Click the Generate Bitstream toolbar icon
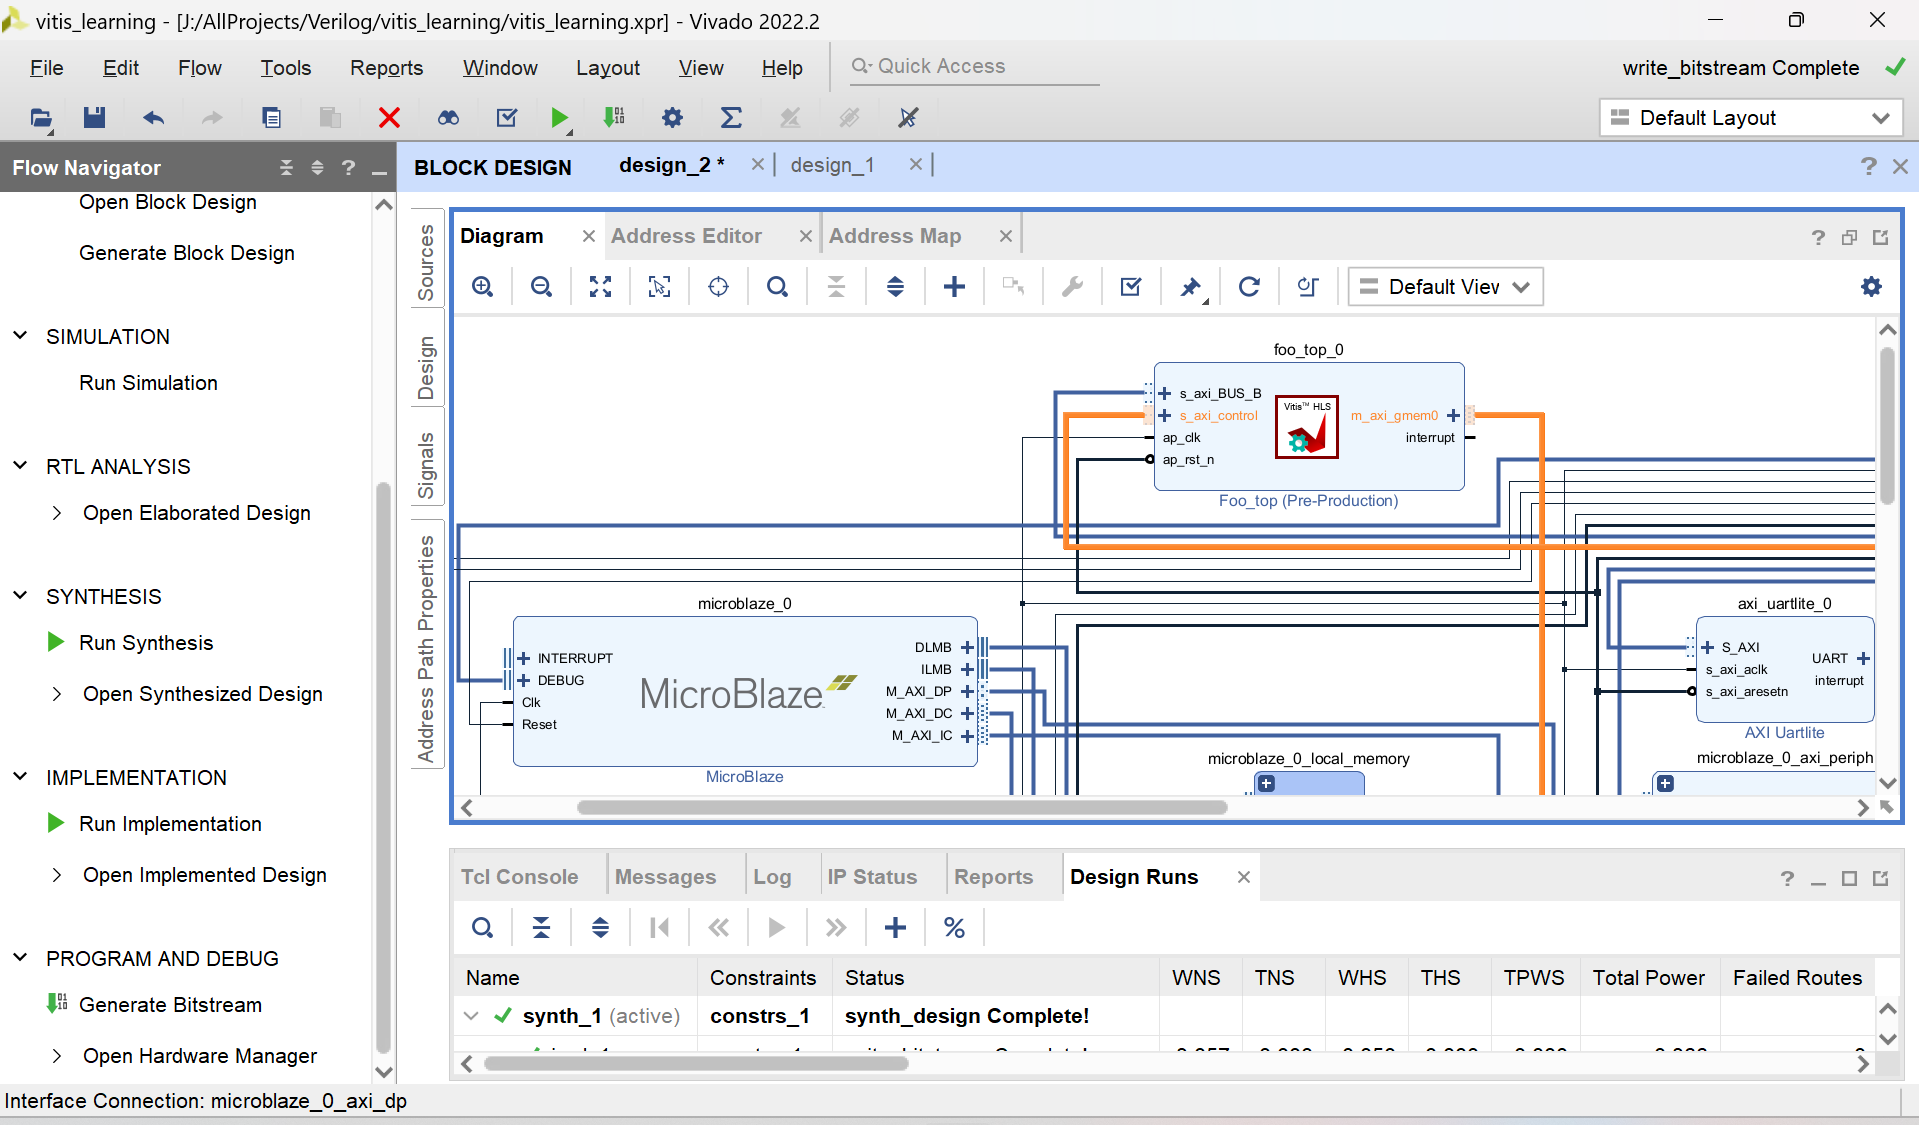Viewport: 1919px width, 1125px height. [x=614, y=118]
